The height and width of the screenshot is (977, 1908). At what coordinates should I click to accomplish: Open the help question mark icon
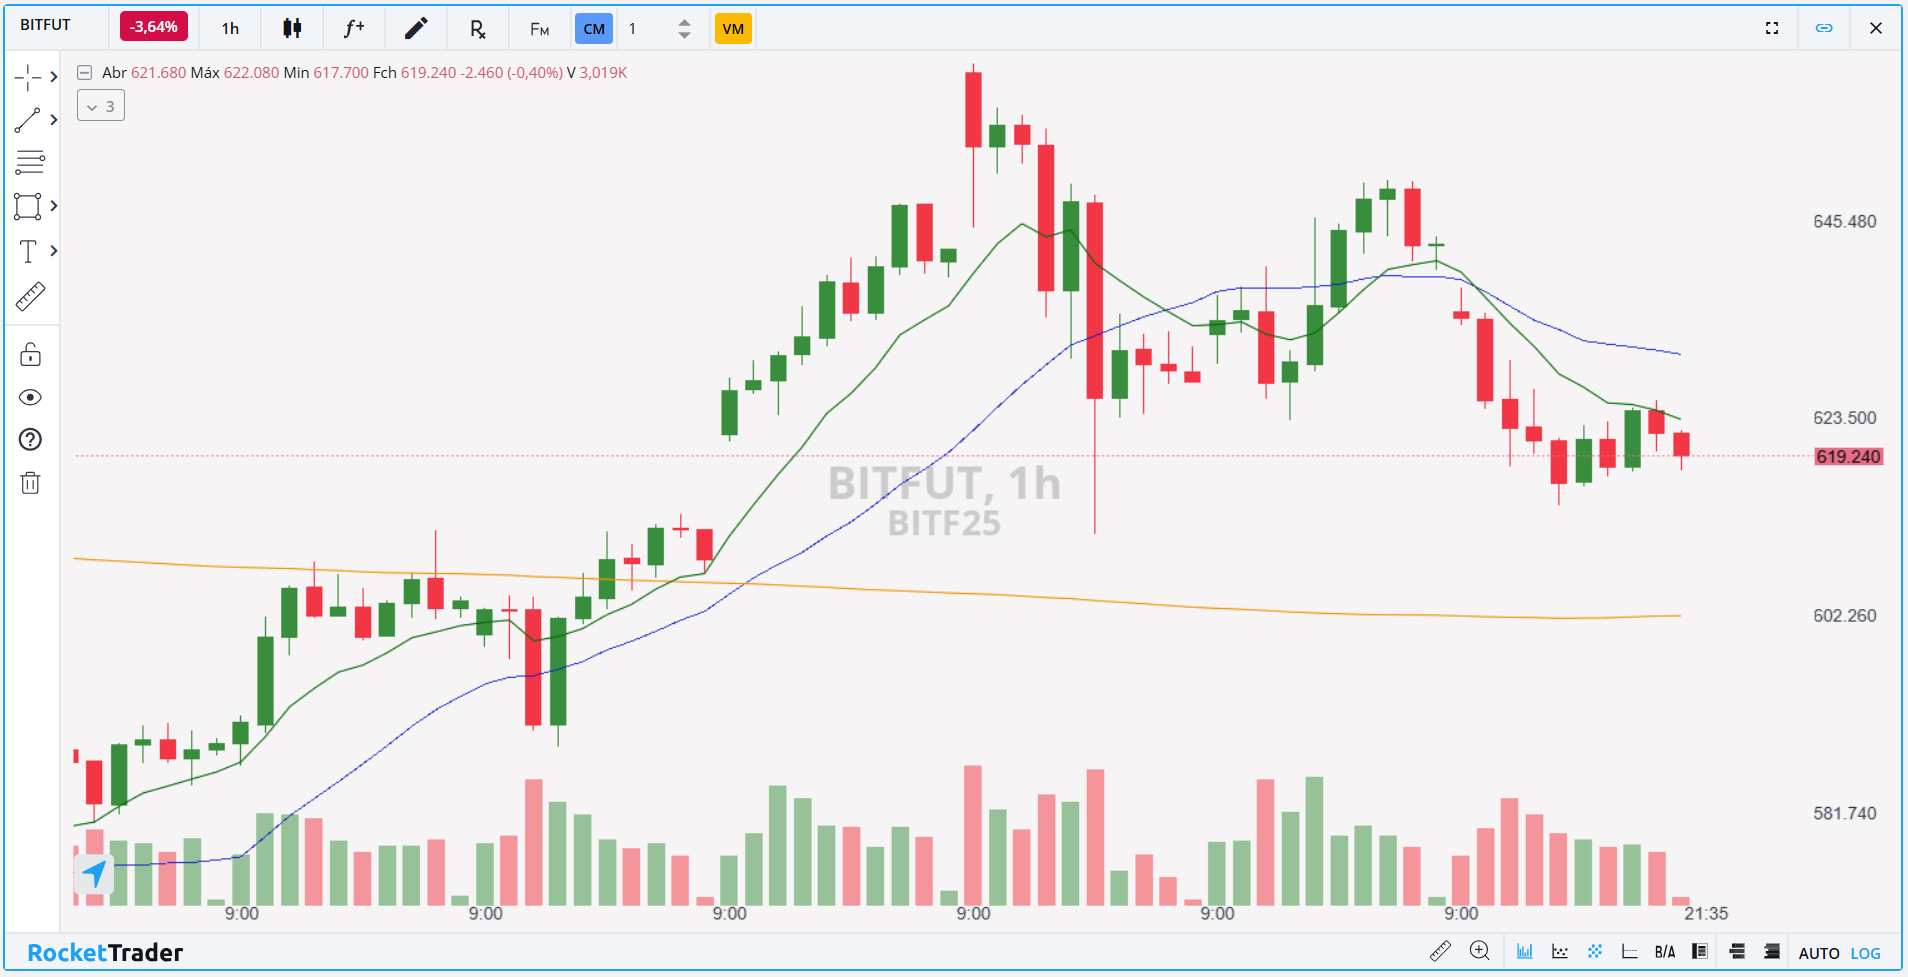point(30,440)
